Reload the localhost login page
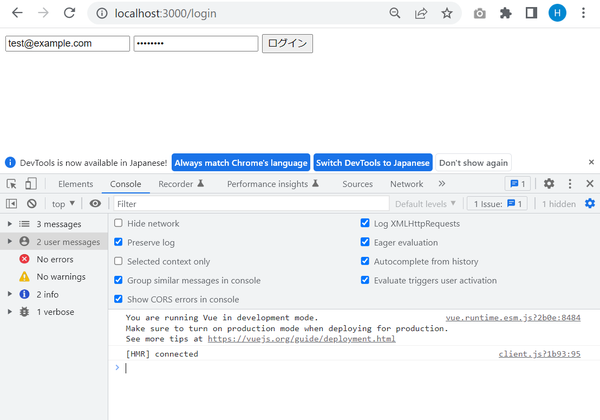This screenshot has width=600, height=420. (69, 13)
